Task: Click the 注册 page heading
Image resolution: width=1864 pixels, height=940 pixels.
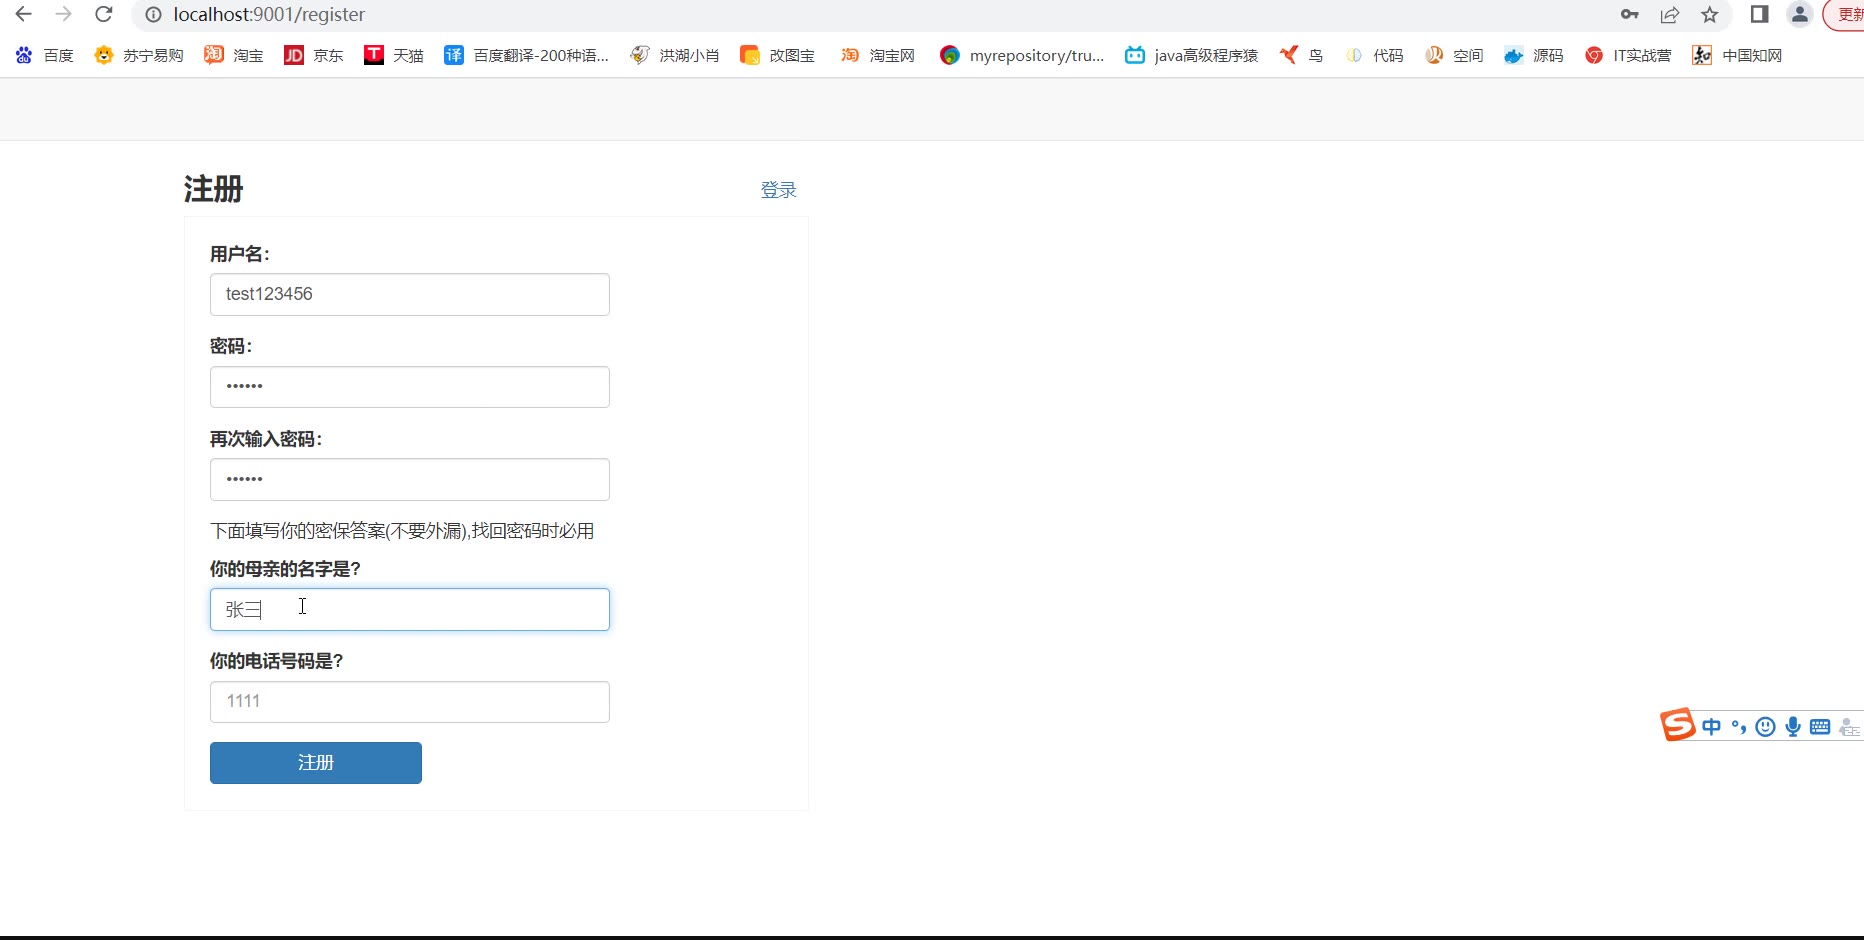Action: 214,189
